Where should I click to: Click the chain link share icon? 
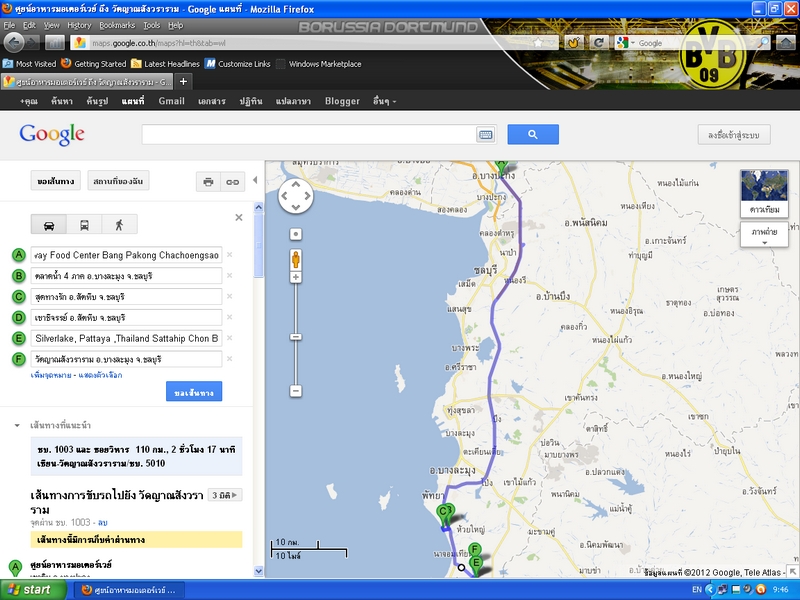(233, 182)
